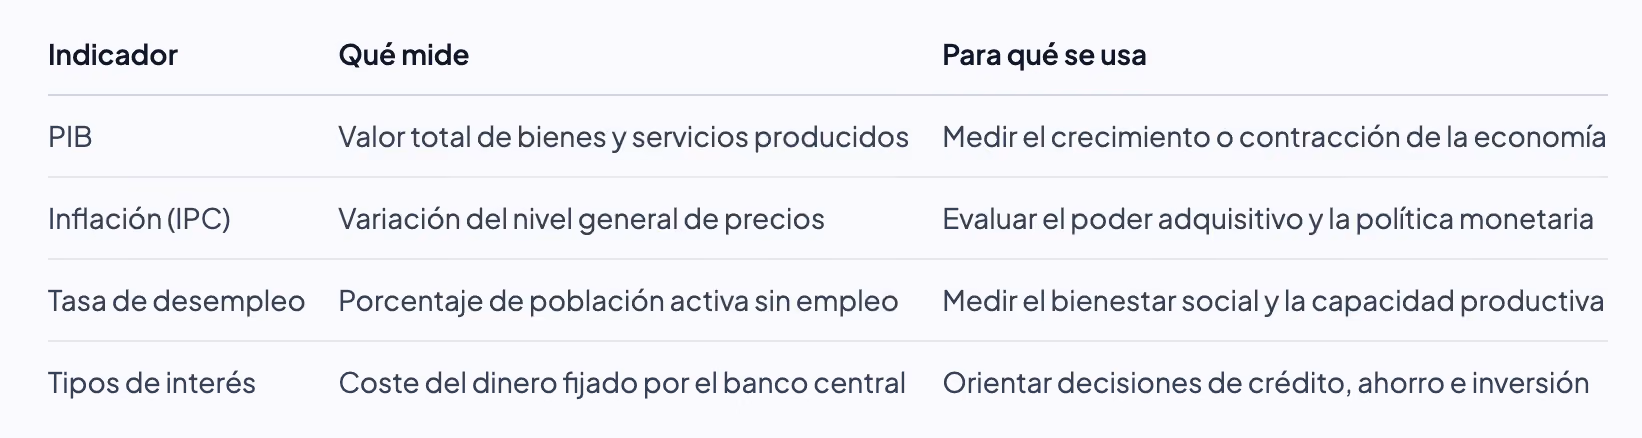
Task: Select the Inflación (IPC) cell
Action: click(139, 219)
